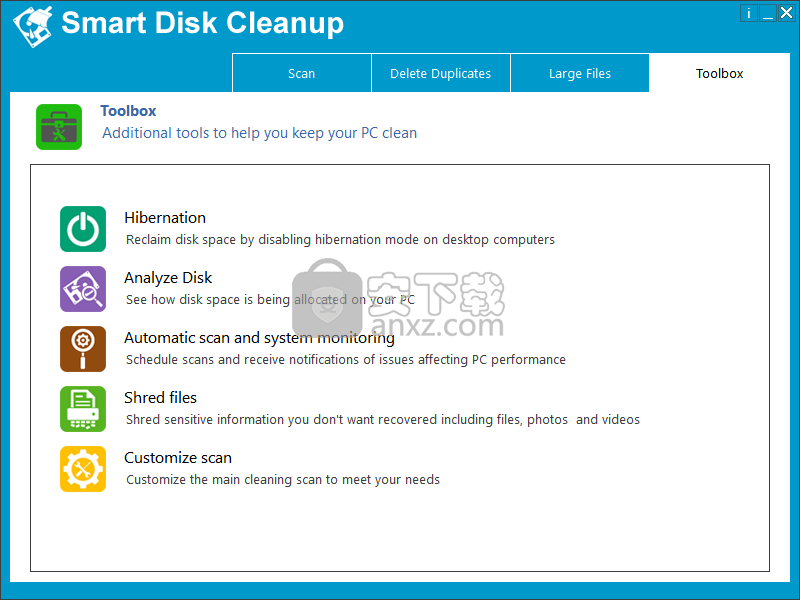Click 'Schedule scans and receive notifications' description

[x=346, y=360]
